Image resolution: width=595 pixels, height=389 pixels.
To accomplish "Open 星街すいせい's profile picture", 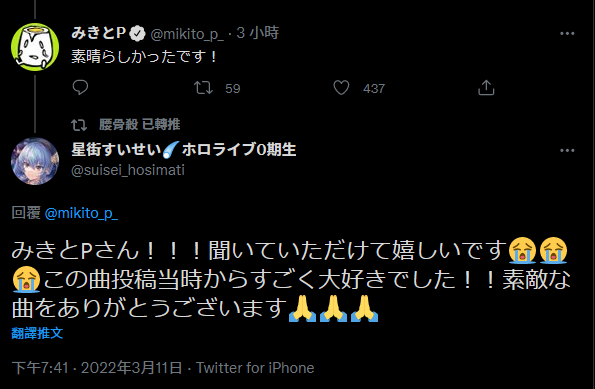I will (x=35, y=161).
